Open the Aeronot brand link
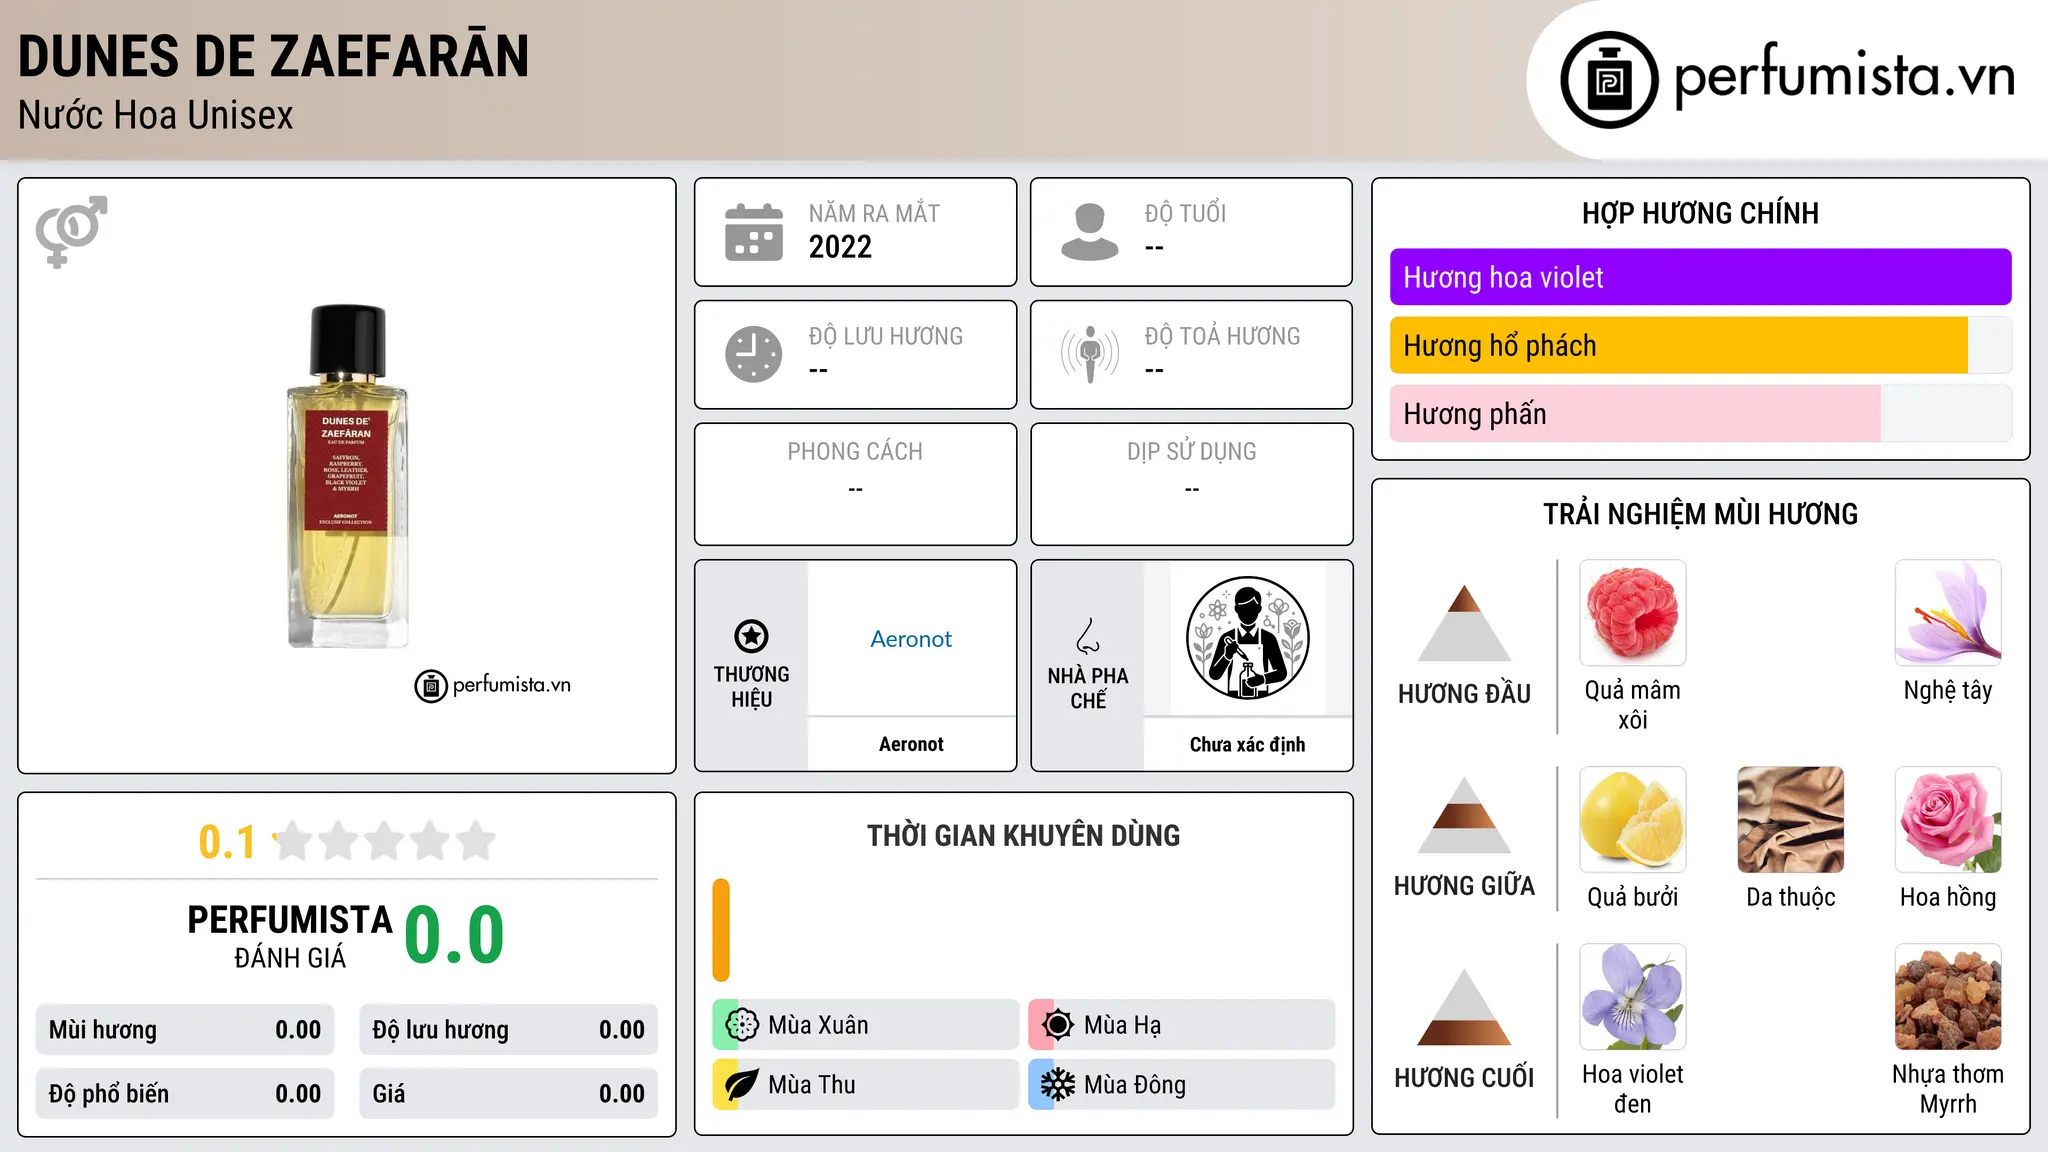The width and height of the screenshot is (2048, 1152). coord(911,639)
